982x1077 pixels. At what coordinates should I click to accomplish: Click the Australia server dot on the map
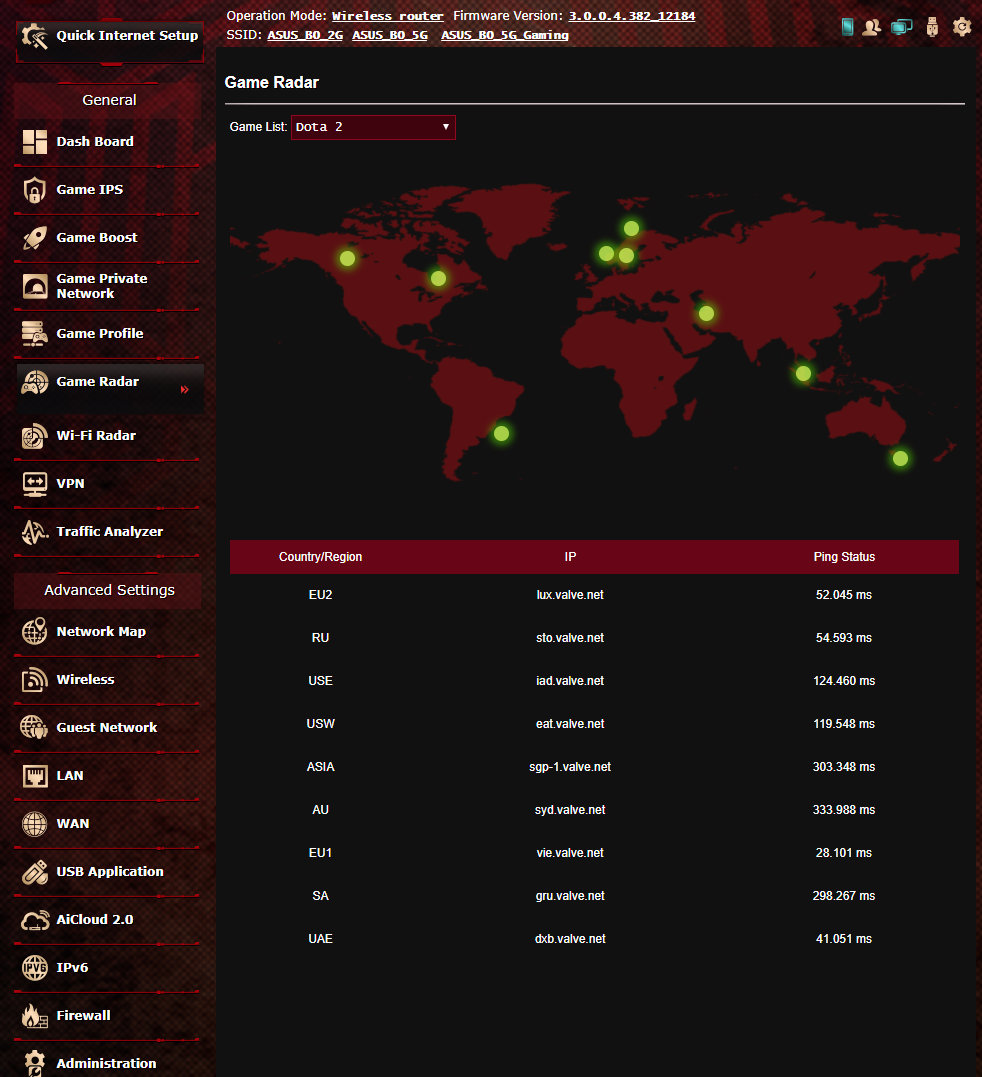pyautogui.click(x=900, y=458)
